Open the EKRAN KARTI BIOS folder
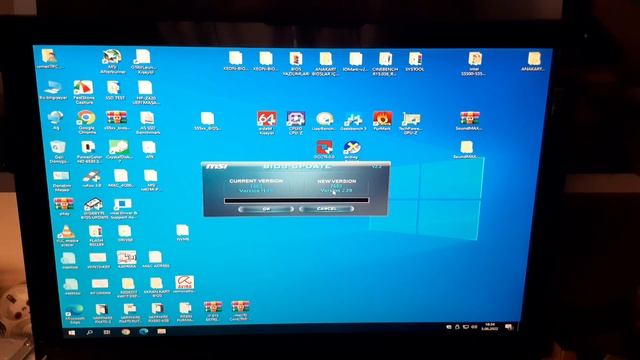This screenshot has height=360, width=640. (156, 287)
